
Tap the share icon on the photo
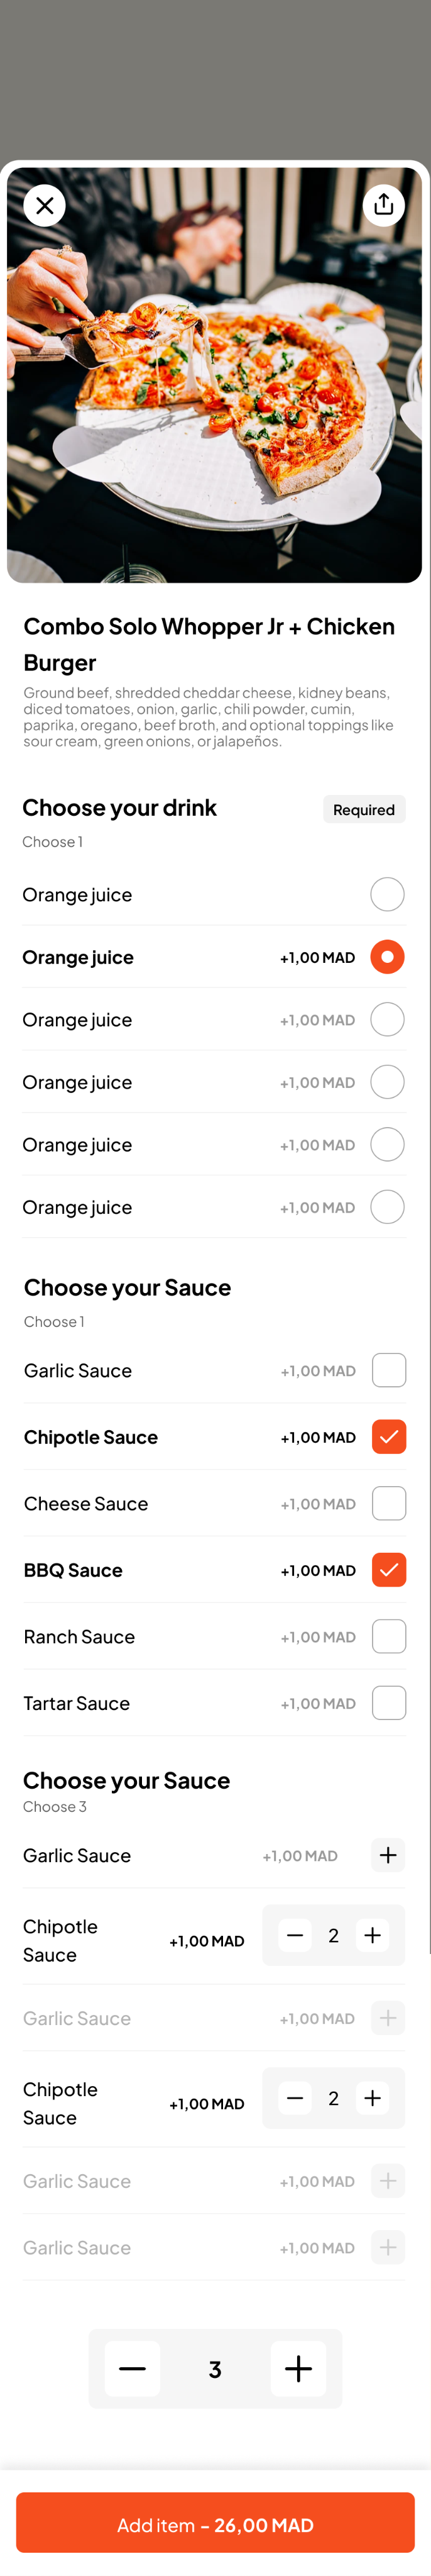click(x=384, y=206)
